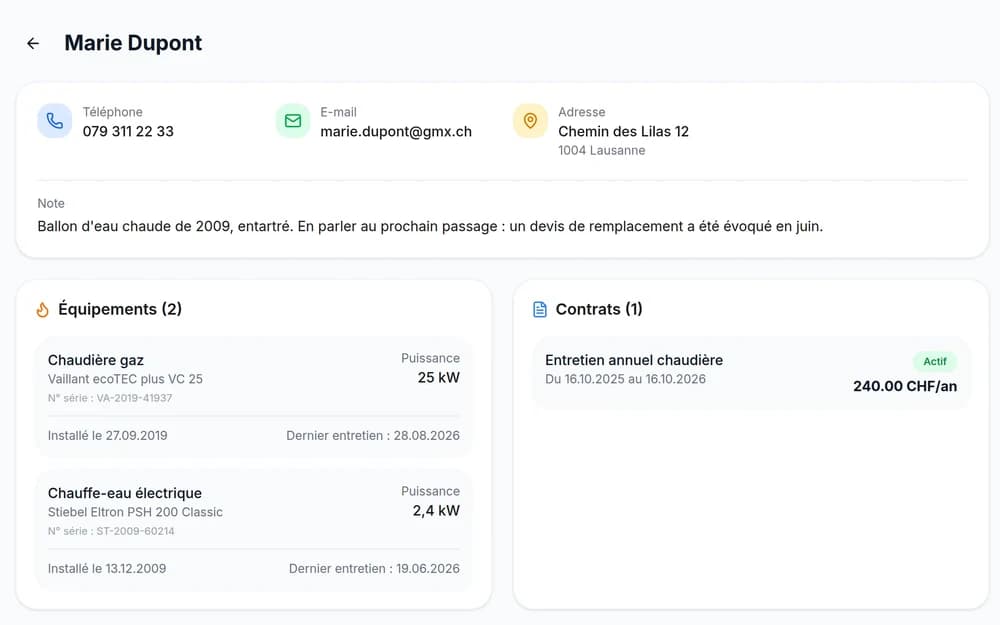
Task: Click the Téléphone label
Action: pyautogui.click(x=113, y=112)
